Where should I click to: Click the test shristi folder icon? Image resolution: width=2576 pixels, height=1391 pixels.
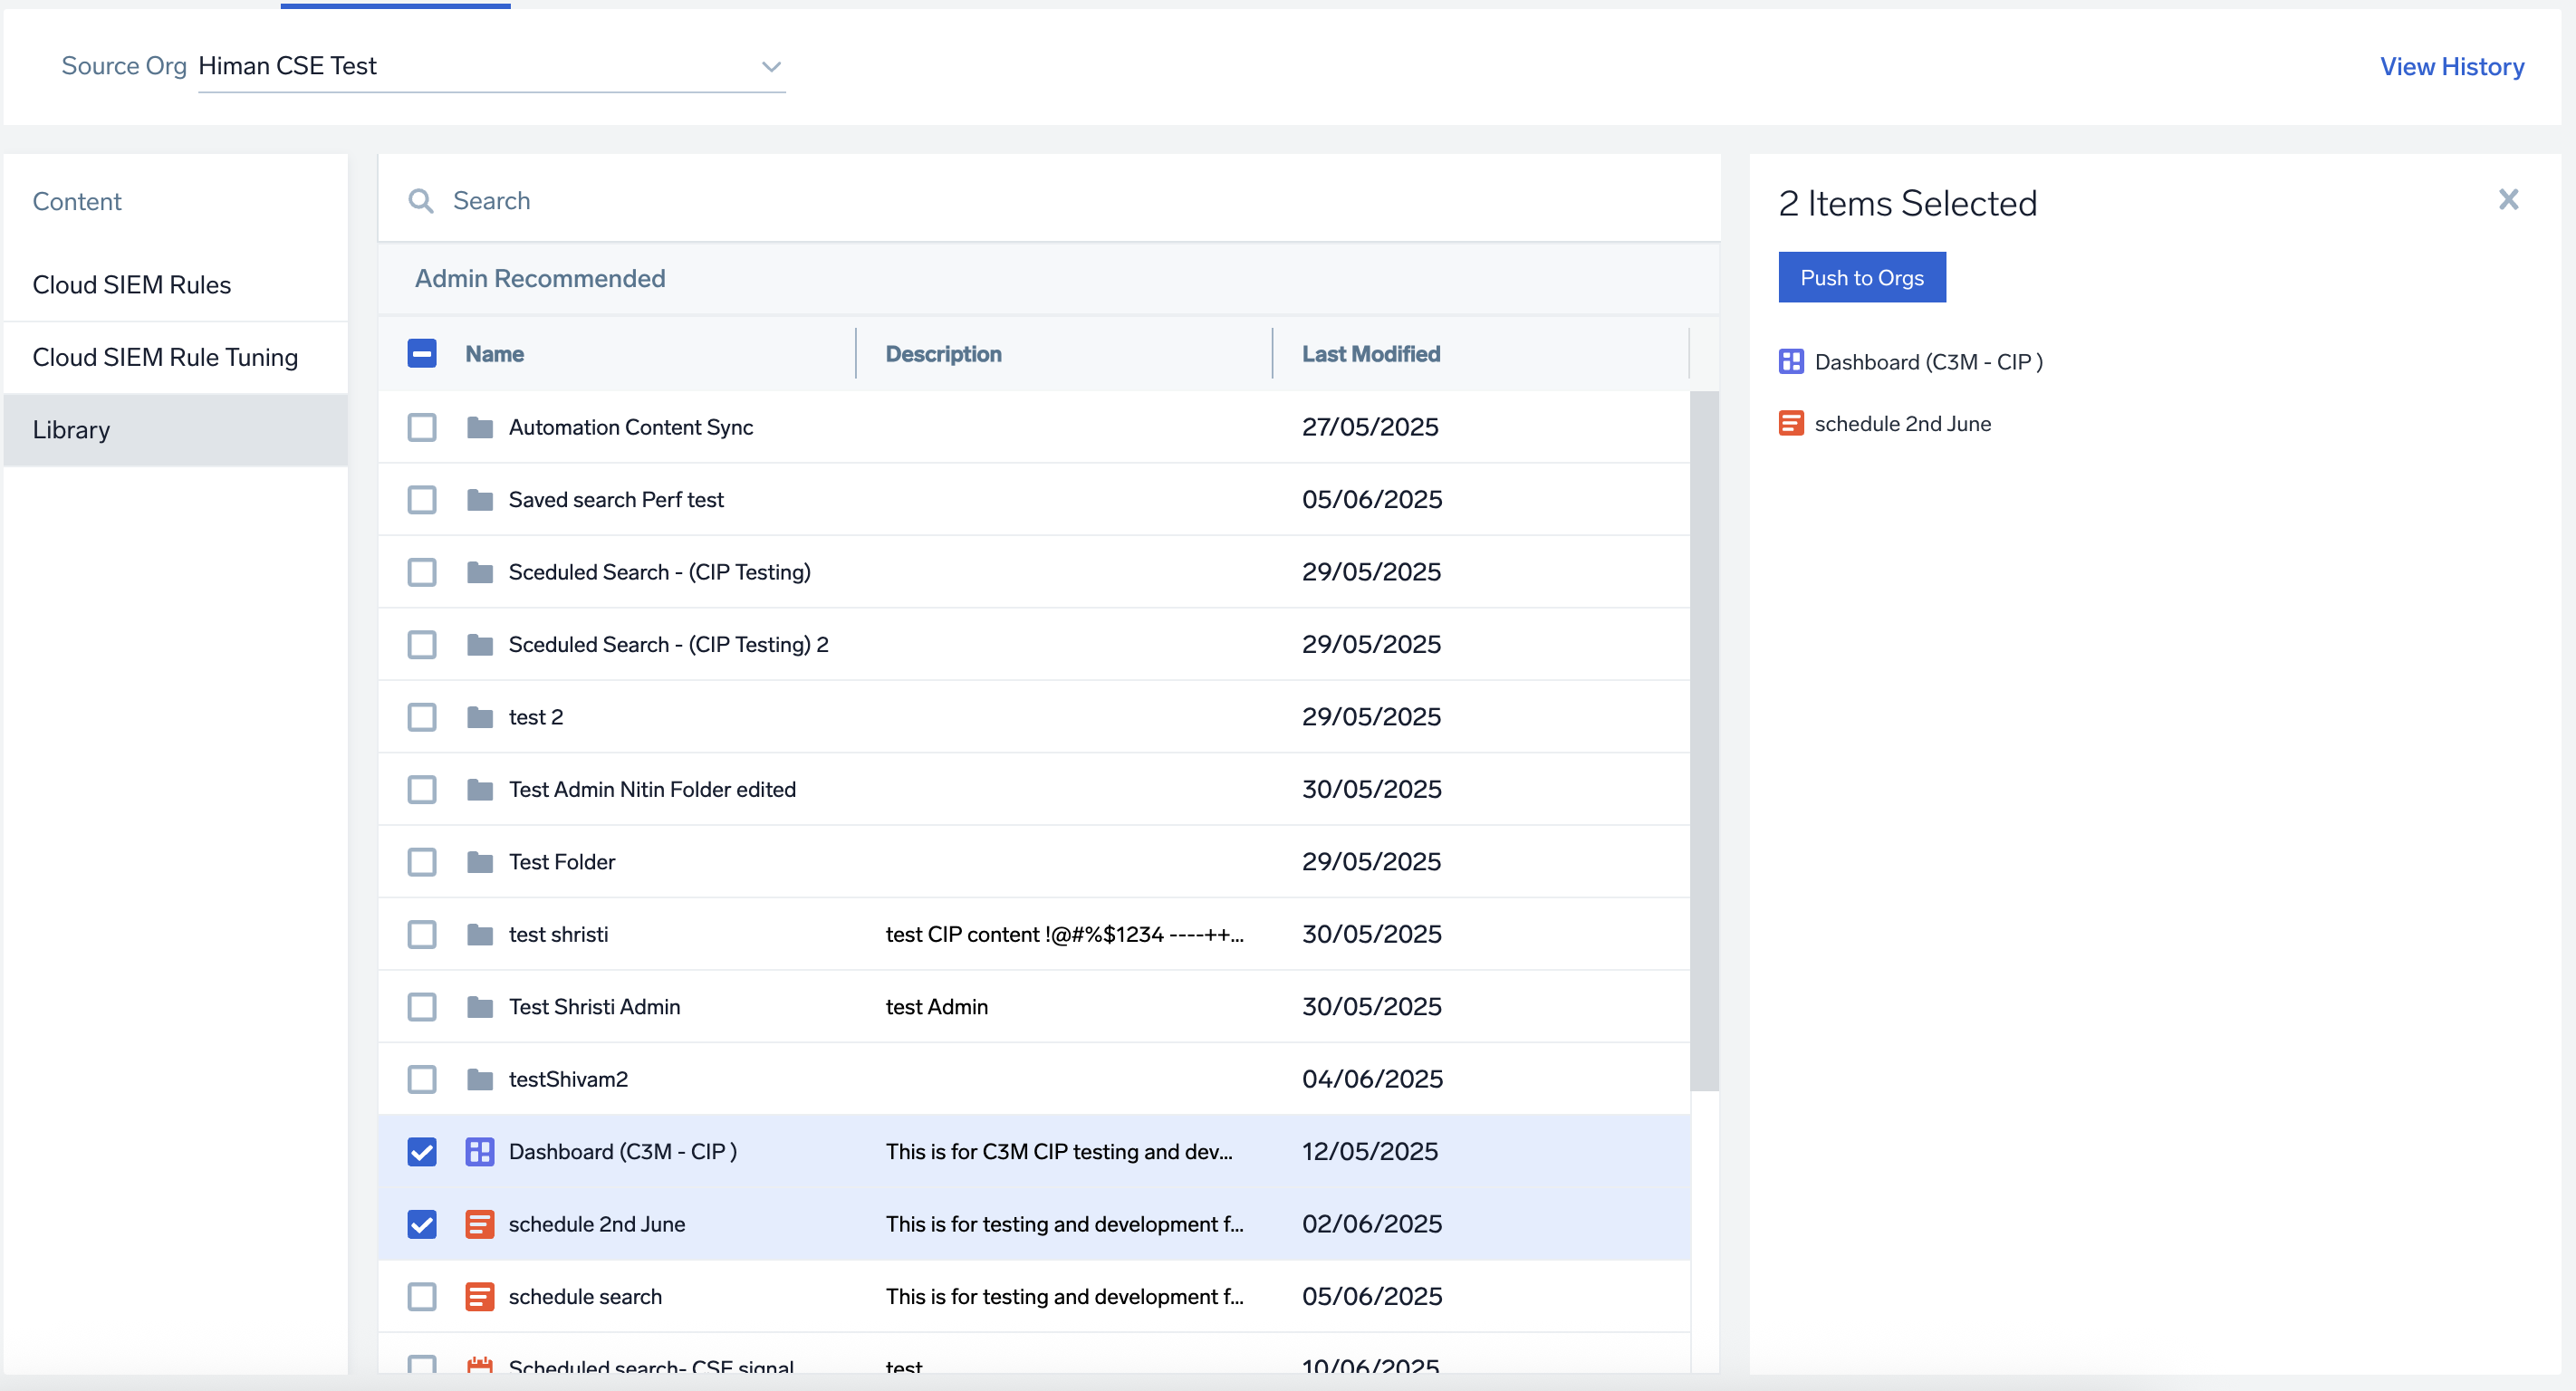click(x=480, y=935)
